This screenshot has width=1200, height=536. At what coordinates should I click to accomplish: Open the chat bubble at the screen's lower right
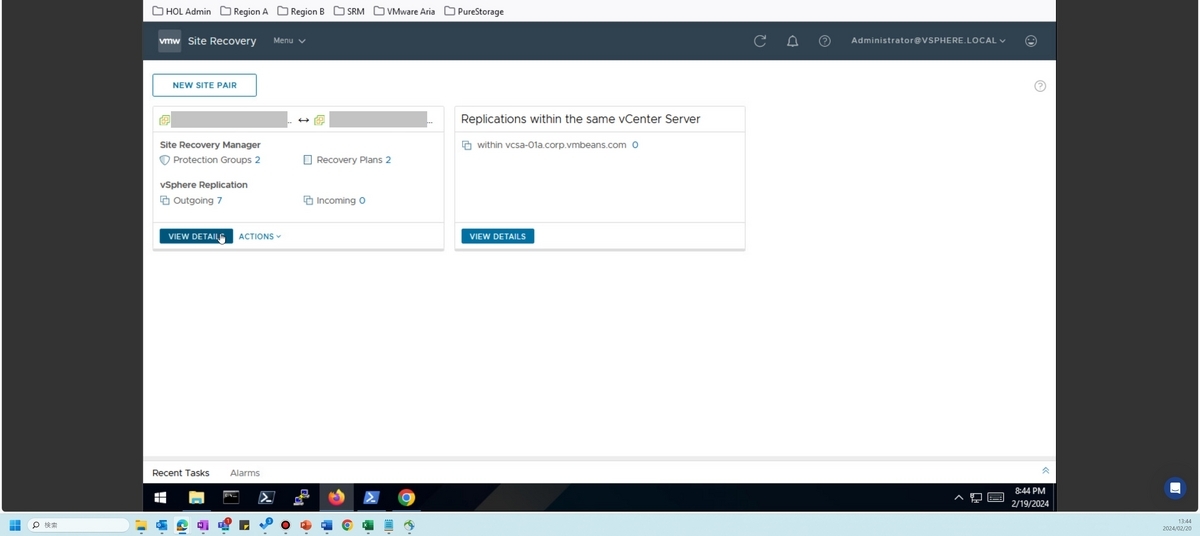pyautogui.click(x=1175, y=488)
